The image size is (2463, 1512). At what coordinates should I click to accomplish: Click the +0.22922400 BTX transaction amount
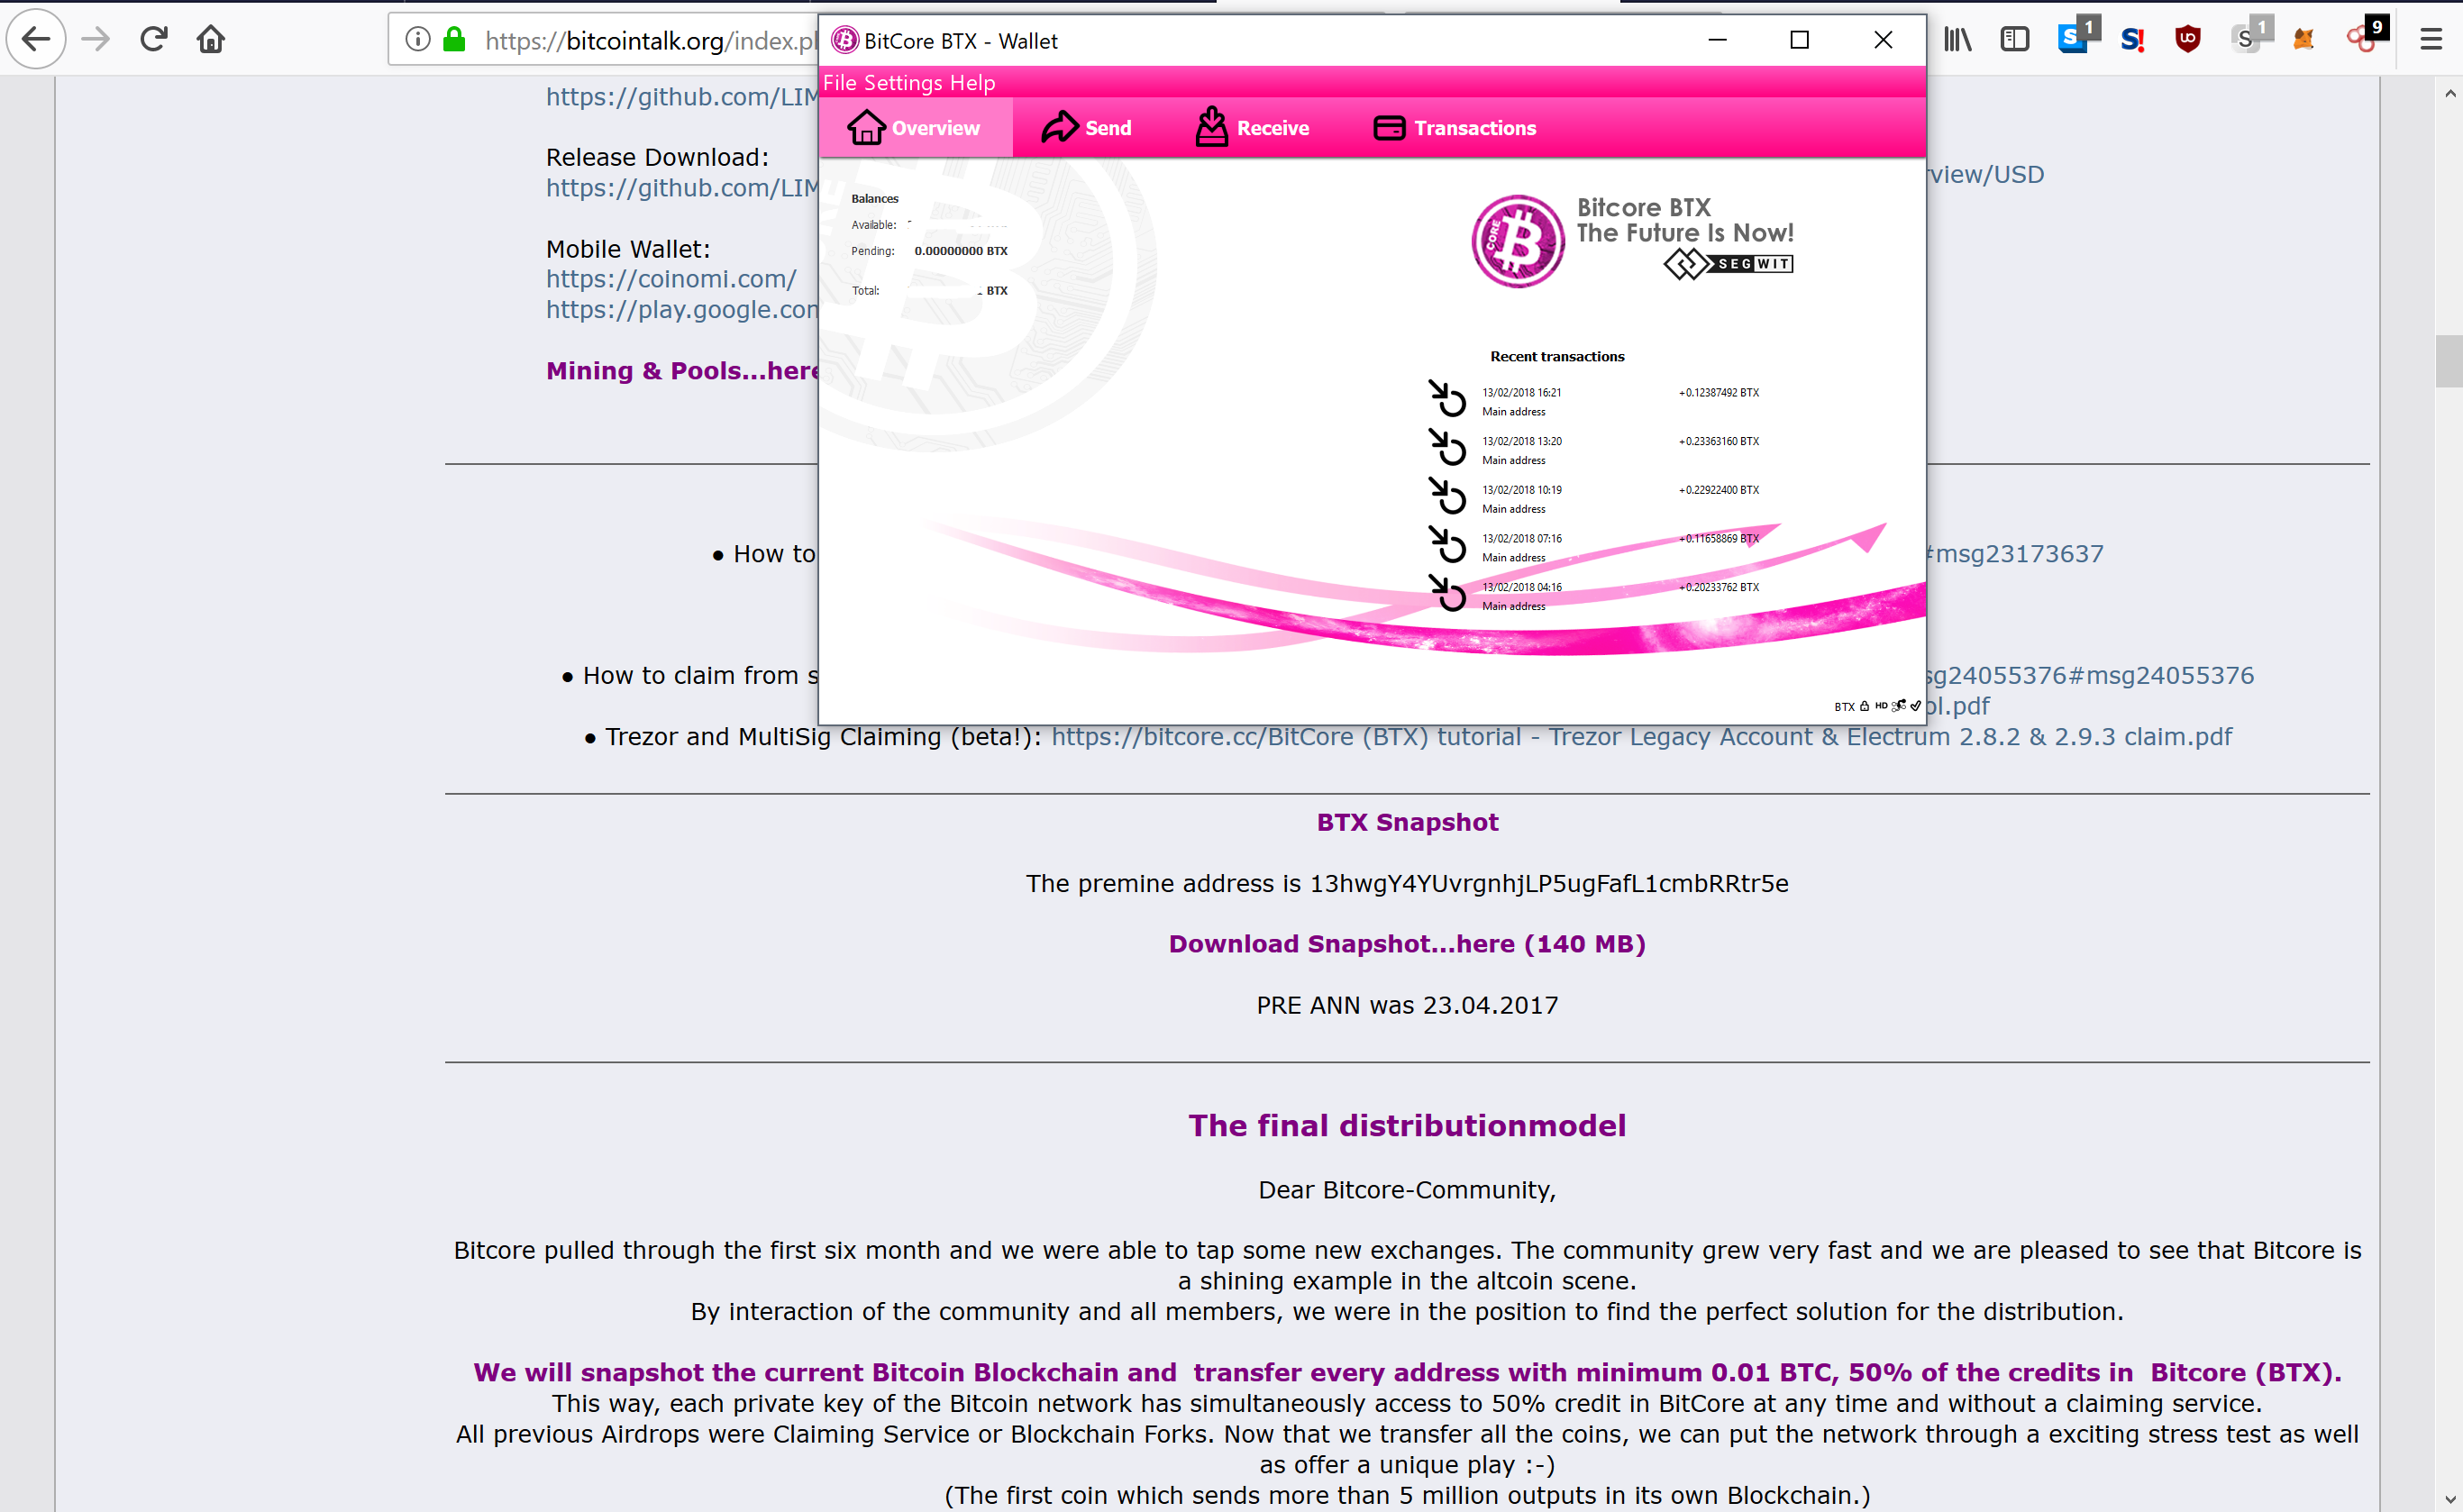click(x=1719, y=490)
